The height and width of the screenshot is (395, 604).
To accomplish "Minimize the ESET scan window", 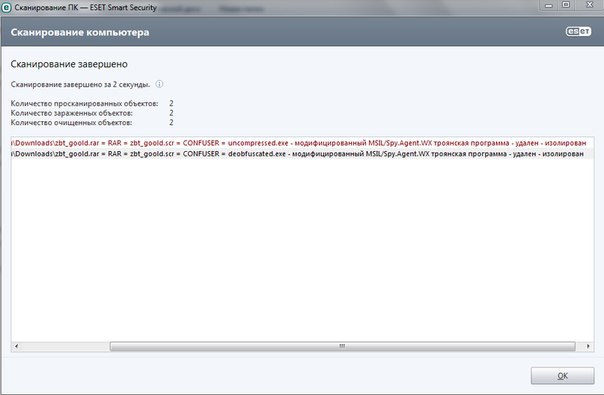I will pyautogui.click(x=549, y=5).
